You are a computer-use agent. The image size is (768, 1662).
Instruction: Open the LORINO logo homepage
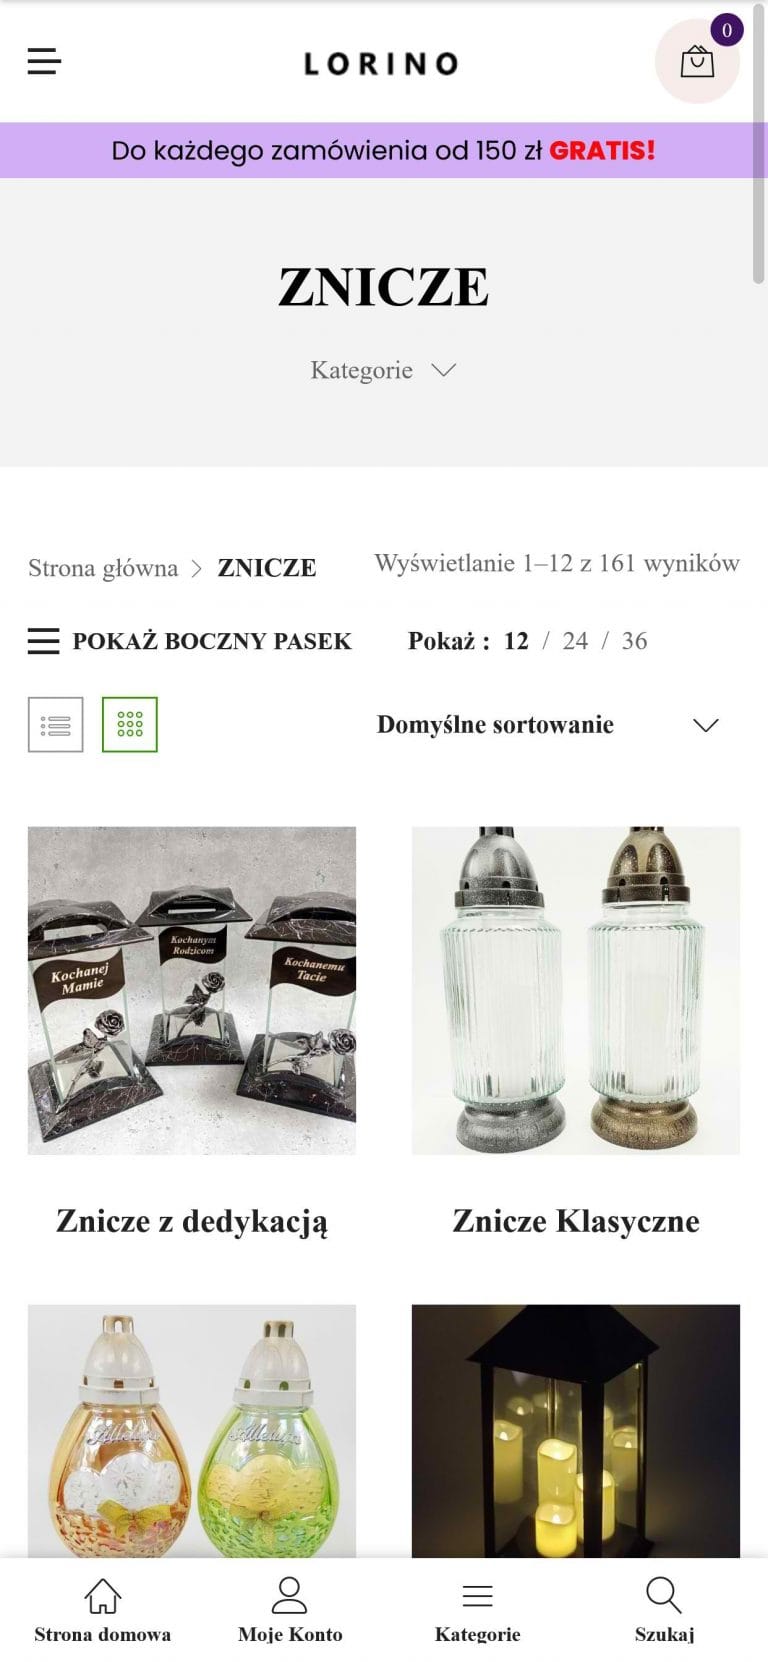(x=381, y=64)
